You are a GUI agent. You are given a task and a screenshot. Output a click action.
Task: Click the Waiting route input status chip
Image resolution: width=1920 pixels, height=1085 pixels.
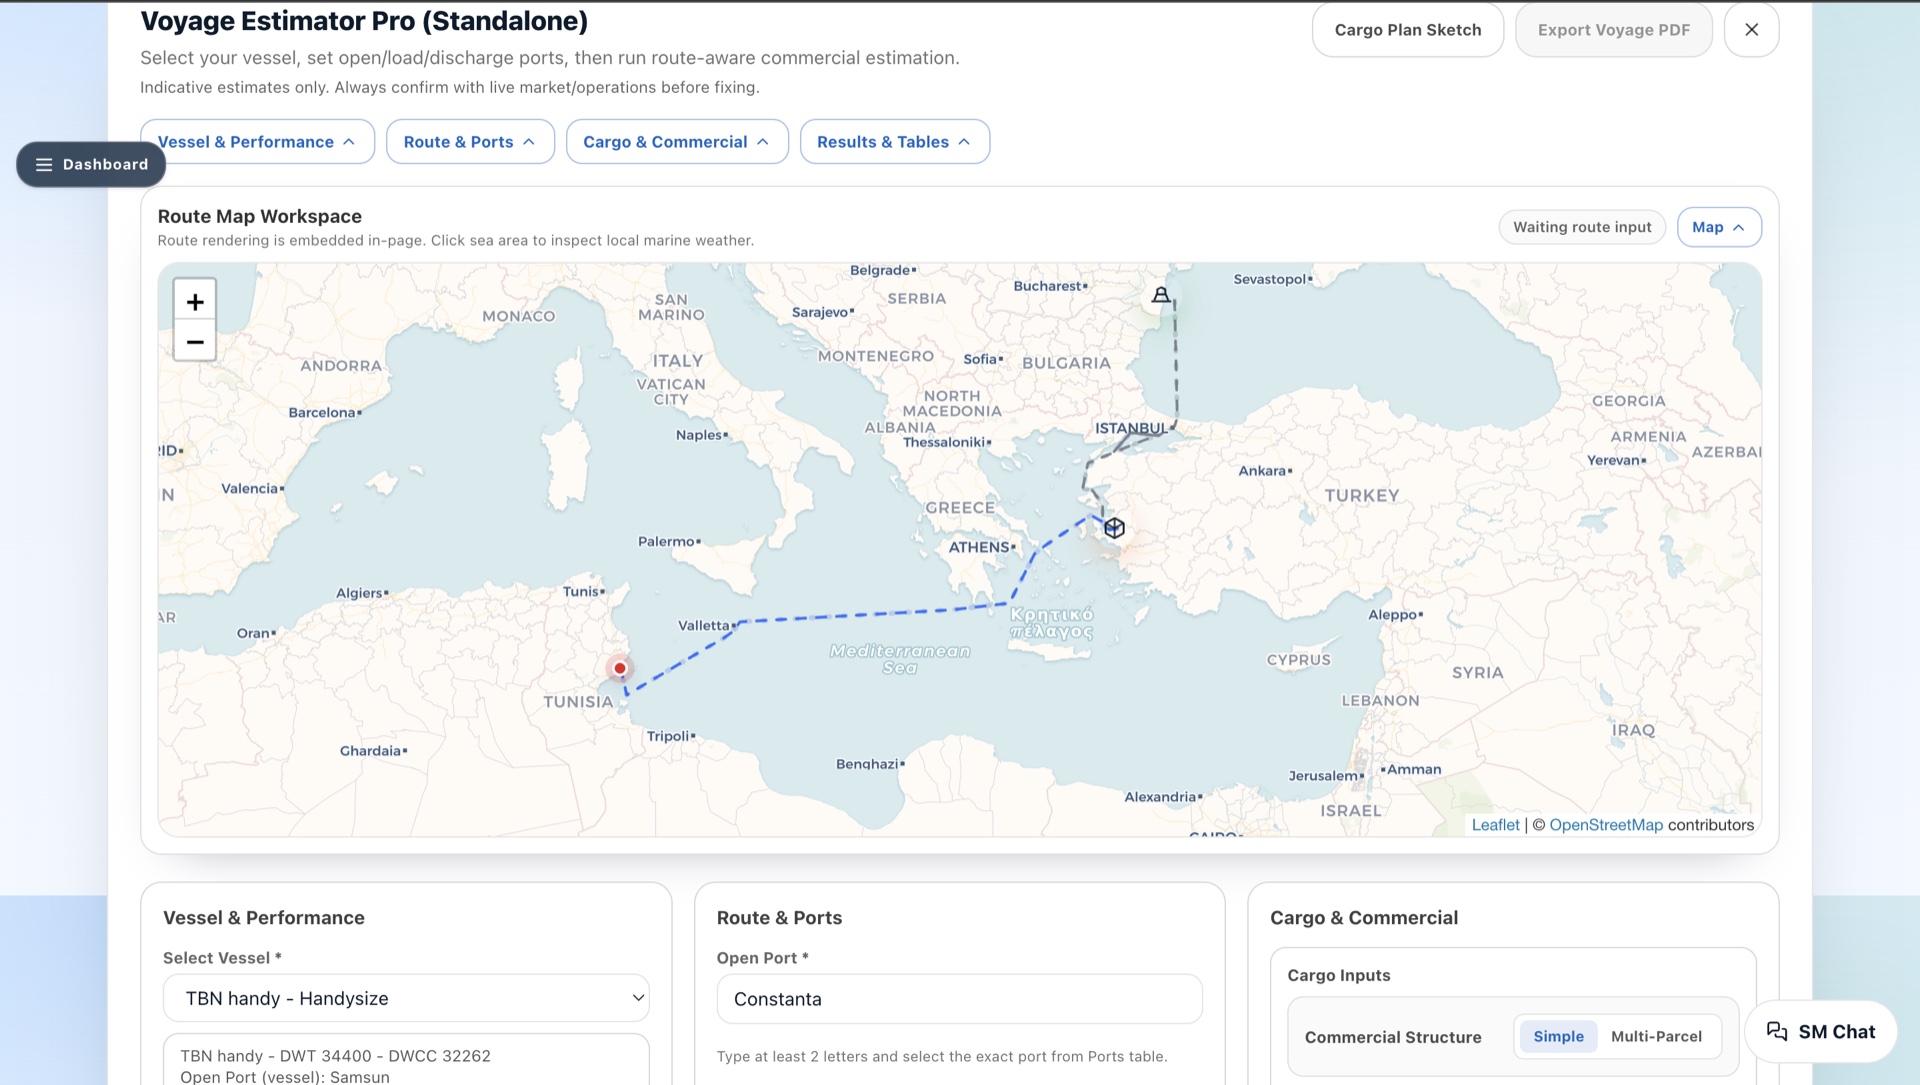(x=1582, y=227)
